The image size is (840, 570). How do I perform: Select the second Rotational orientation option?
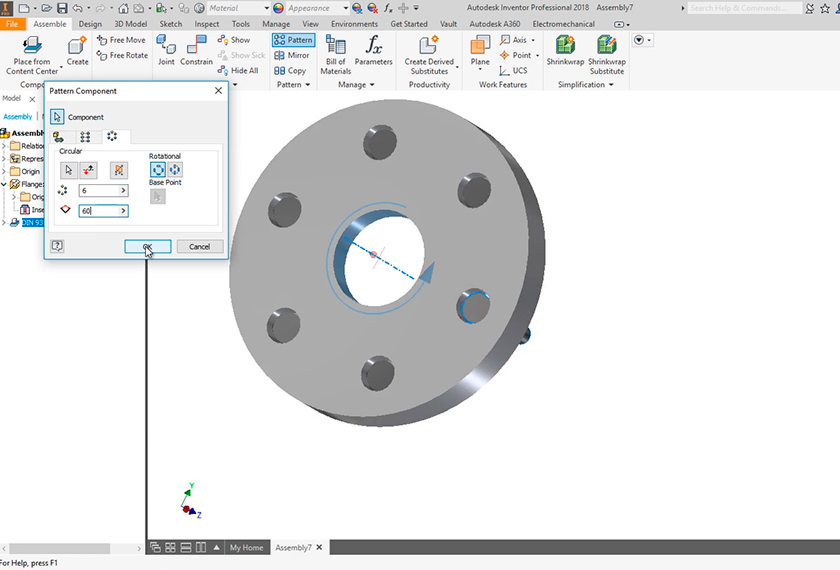tap(175, 170)
